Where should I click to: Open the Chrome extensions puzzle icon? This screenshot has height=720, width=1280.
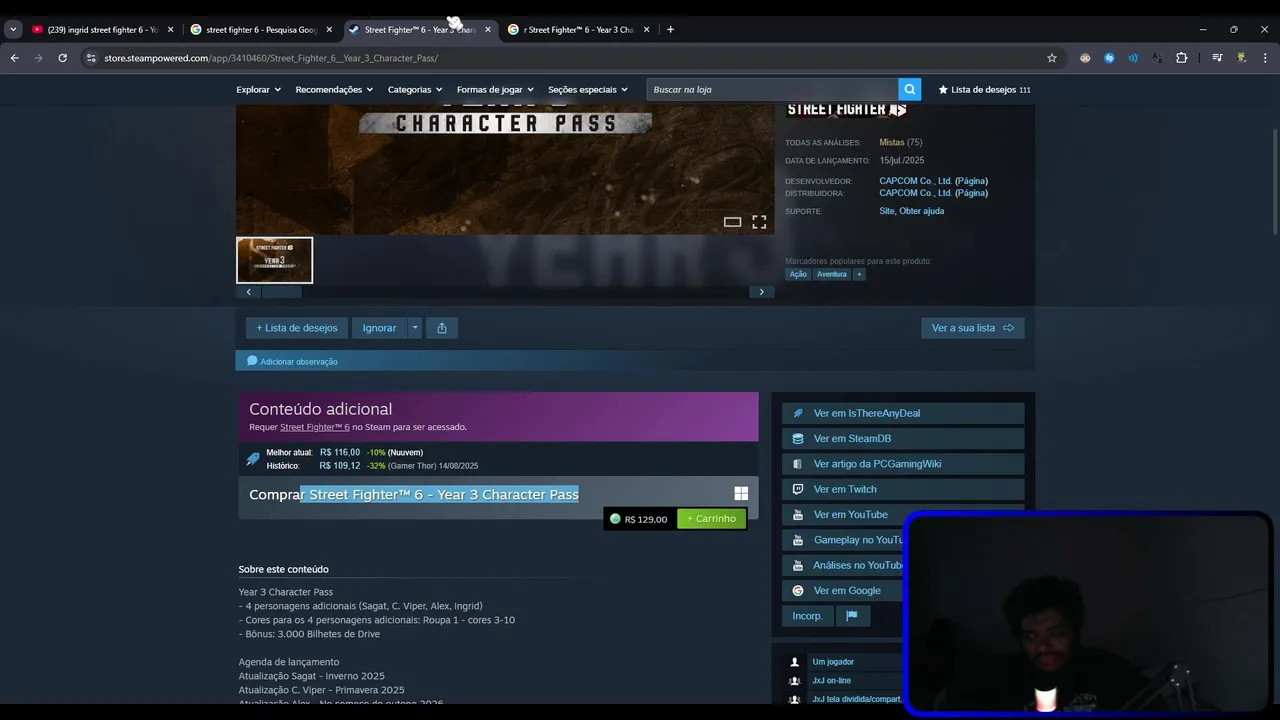coord(1181,58)
